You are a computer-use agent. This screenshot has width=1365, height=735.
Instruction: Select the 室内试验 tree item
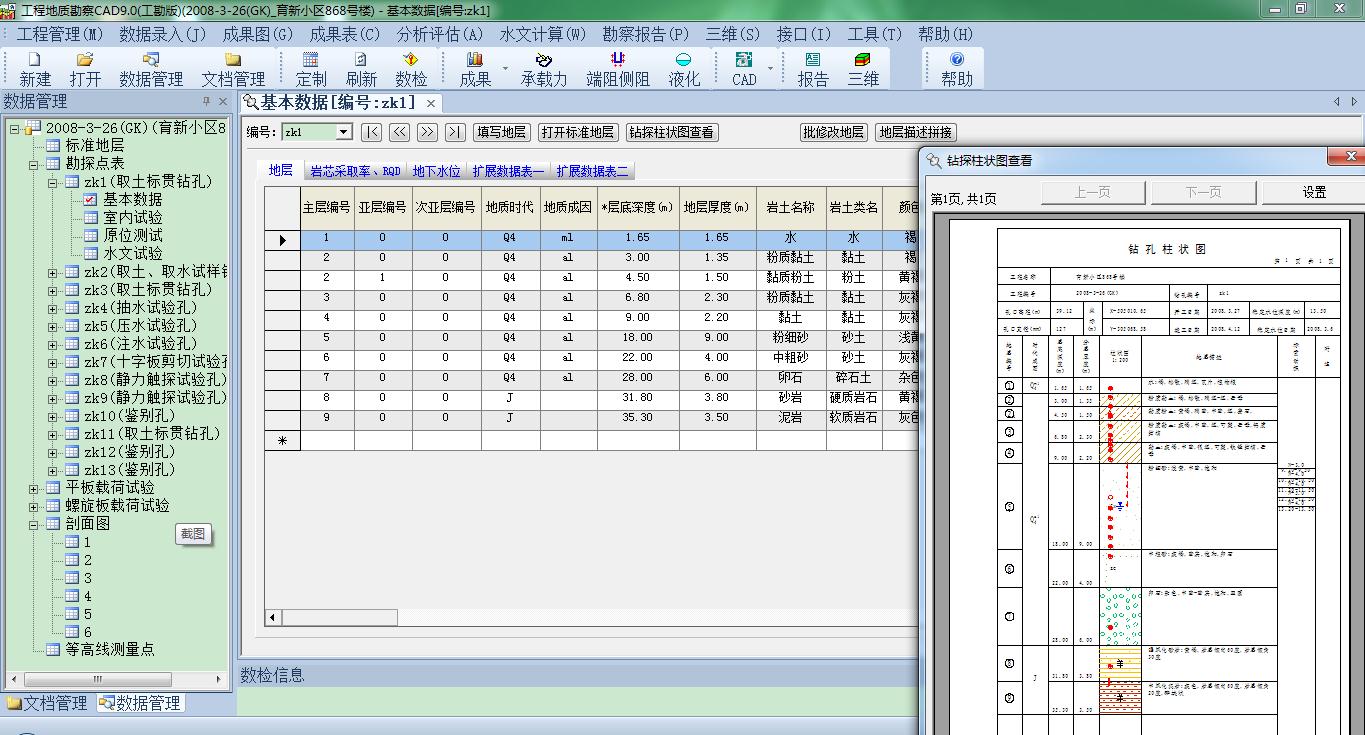[132, 217]
